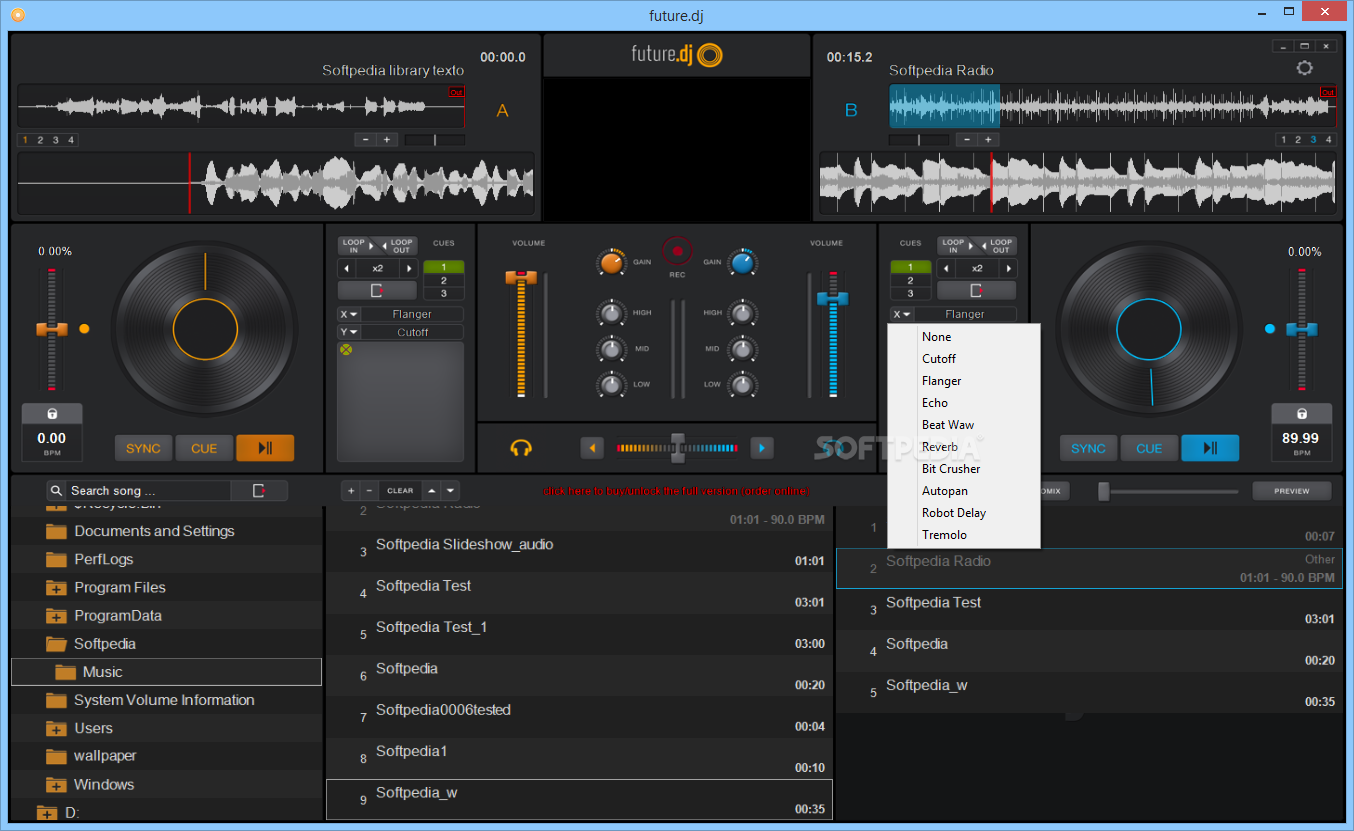
Task: Click deck A load track icon under loop controls
Action: click(377, 290)
